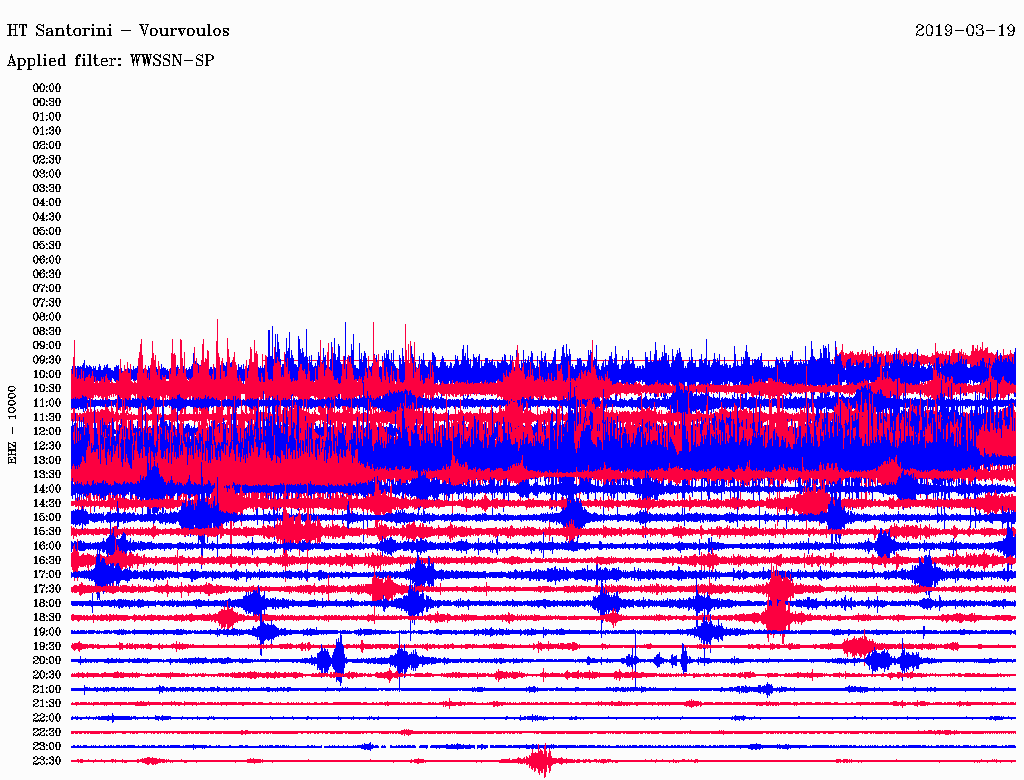
Task: Click the 14:30 time label
Action: 47,503
